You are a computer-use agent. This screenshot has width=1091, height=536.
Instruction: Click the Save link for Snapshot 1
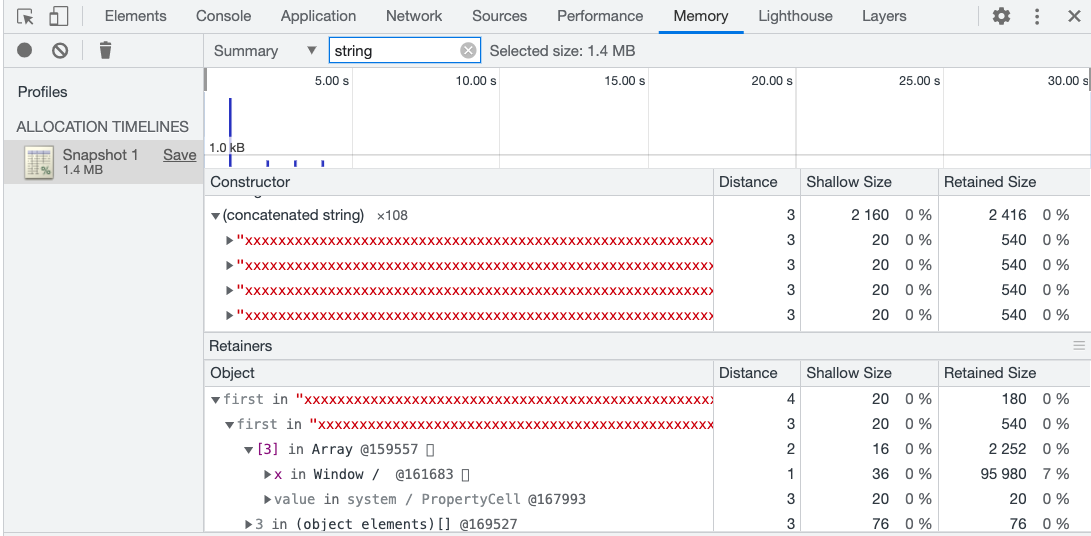click(x=180, y=155)
